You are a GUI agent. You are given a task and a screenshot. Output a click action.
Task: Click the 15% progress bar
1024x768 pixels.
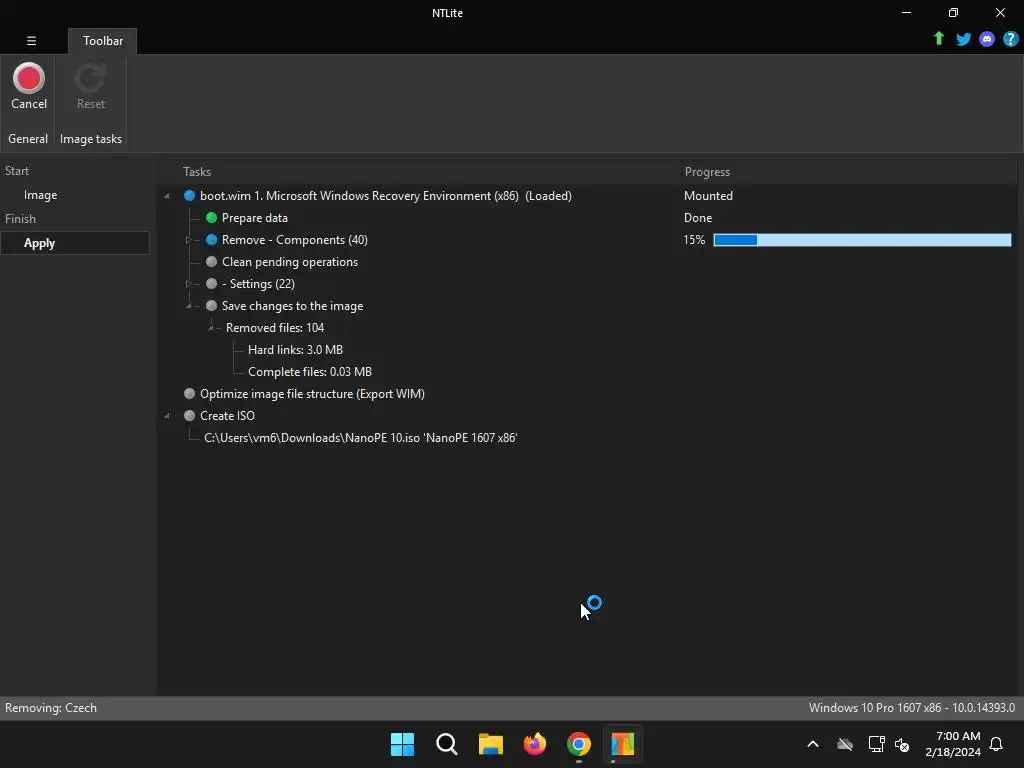coord(862,240)
